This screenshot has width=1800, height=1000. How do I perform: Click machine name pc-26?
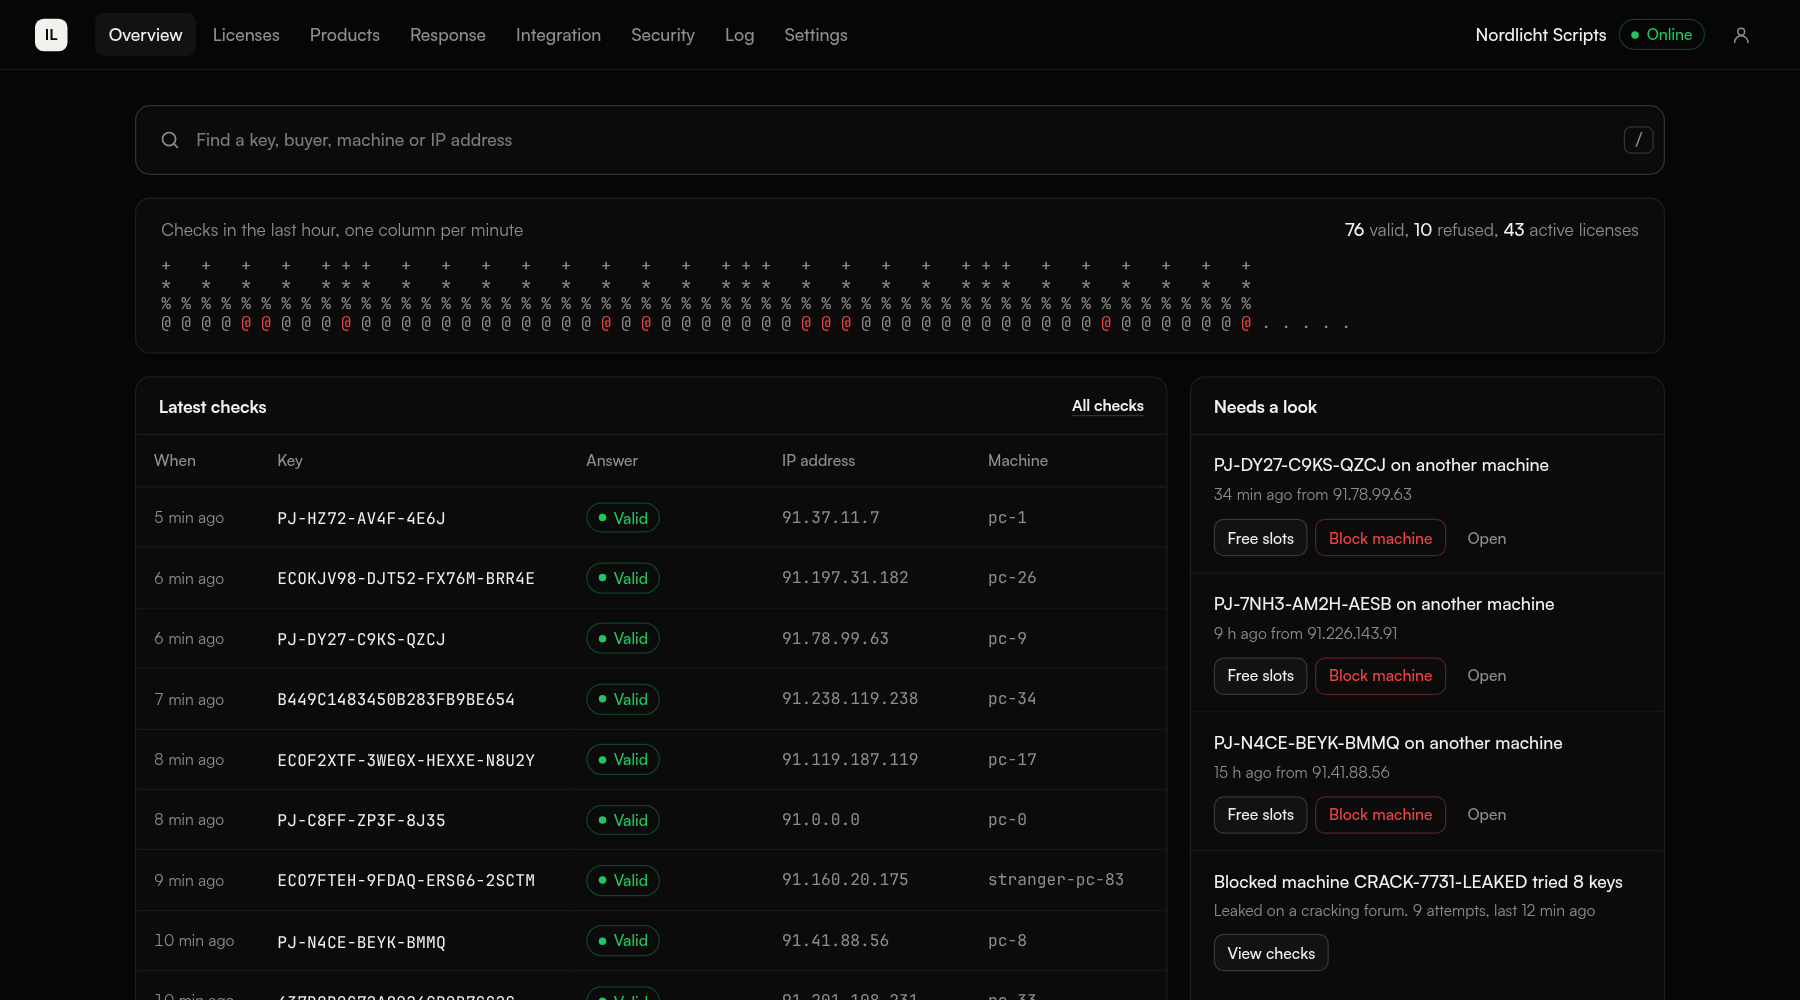pyautogui.click(x=1012, y=577)
